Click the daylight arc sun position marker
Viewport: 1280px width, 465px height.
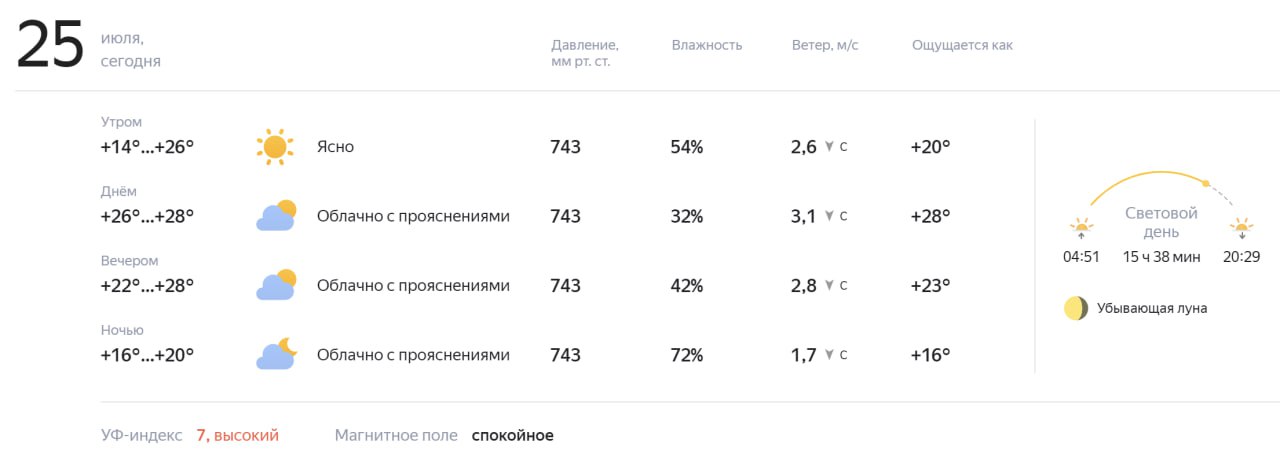(1206, 183)
